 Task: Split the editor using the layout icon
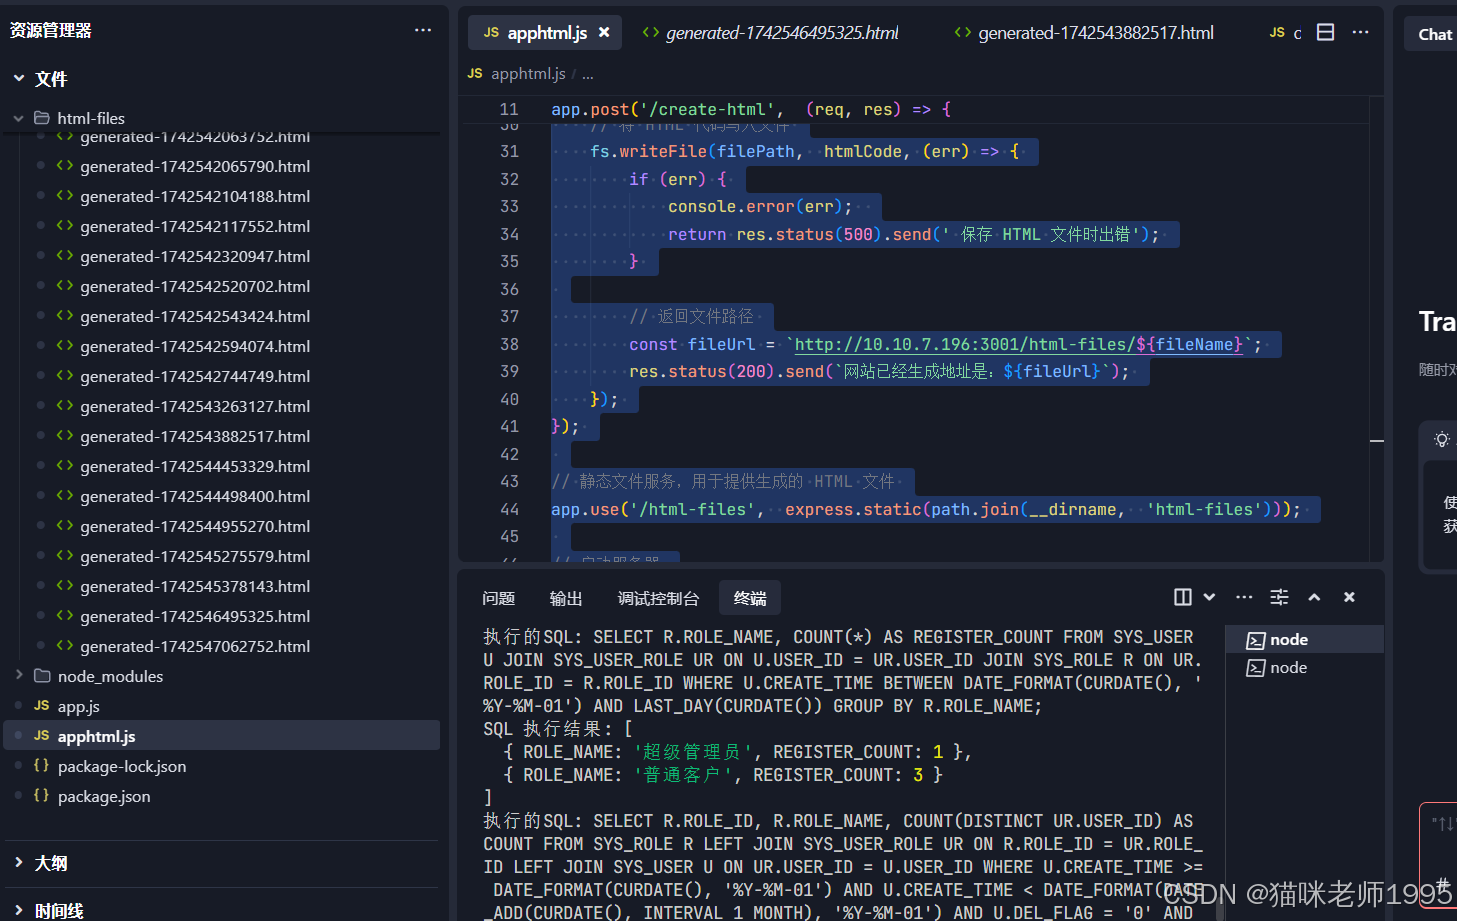[1326, 32]
